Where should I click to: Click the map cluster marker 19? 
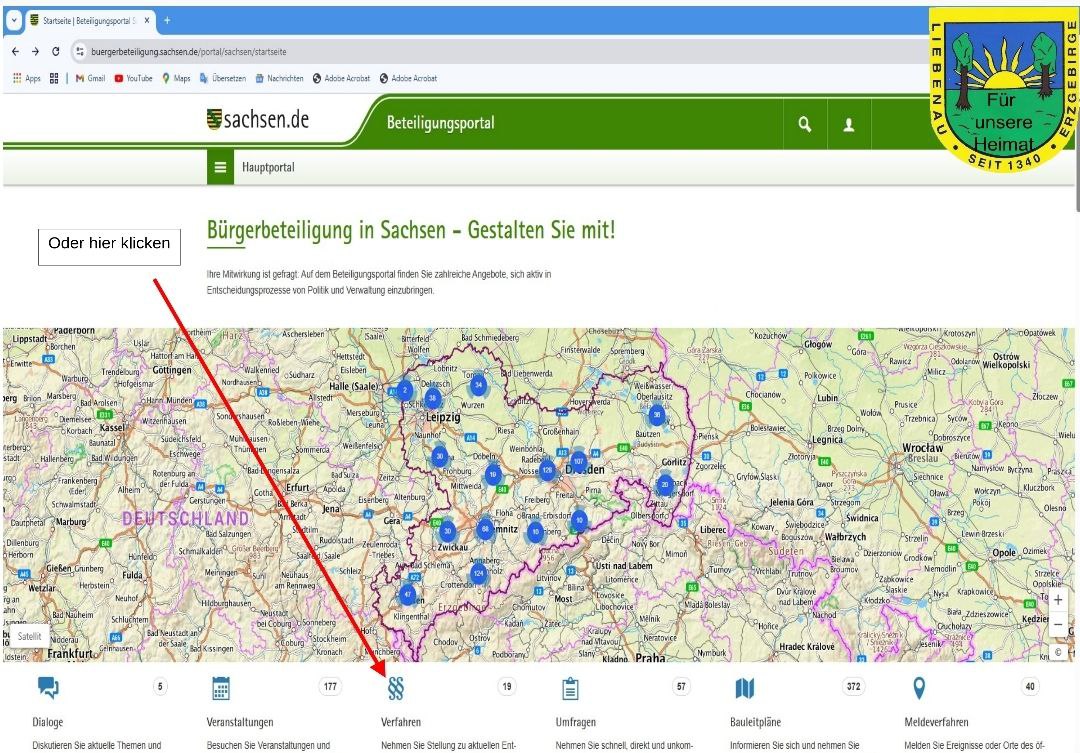(492, 474)
